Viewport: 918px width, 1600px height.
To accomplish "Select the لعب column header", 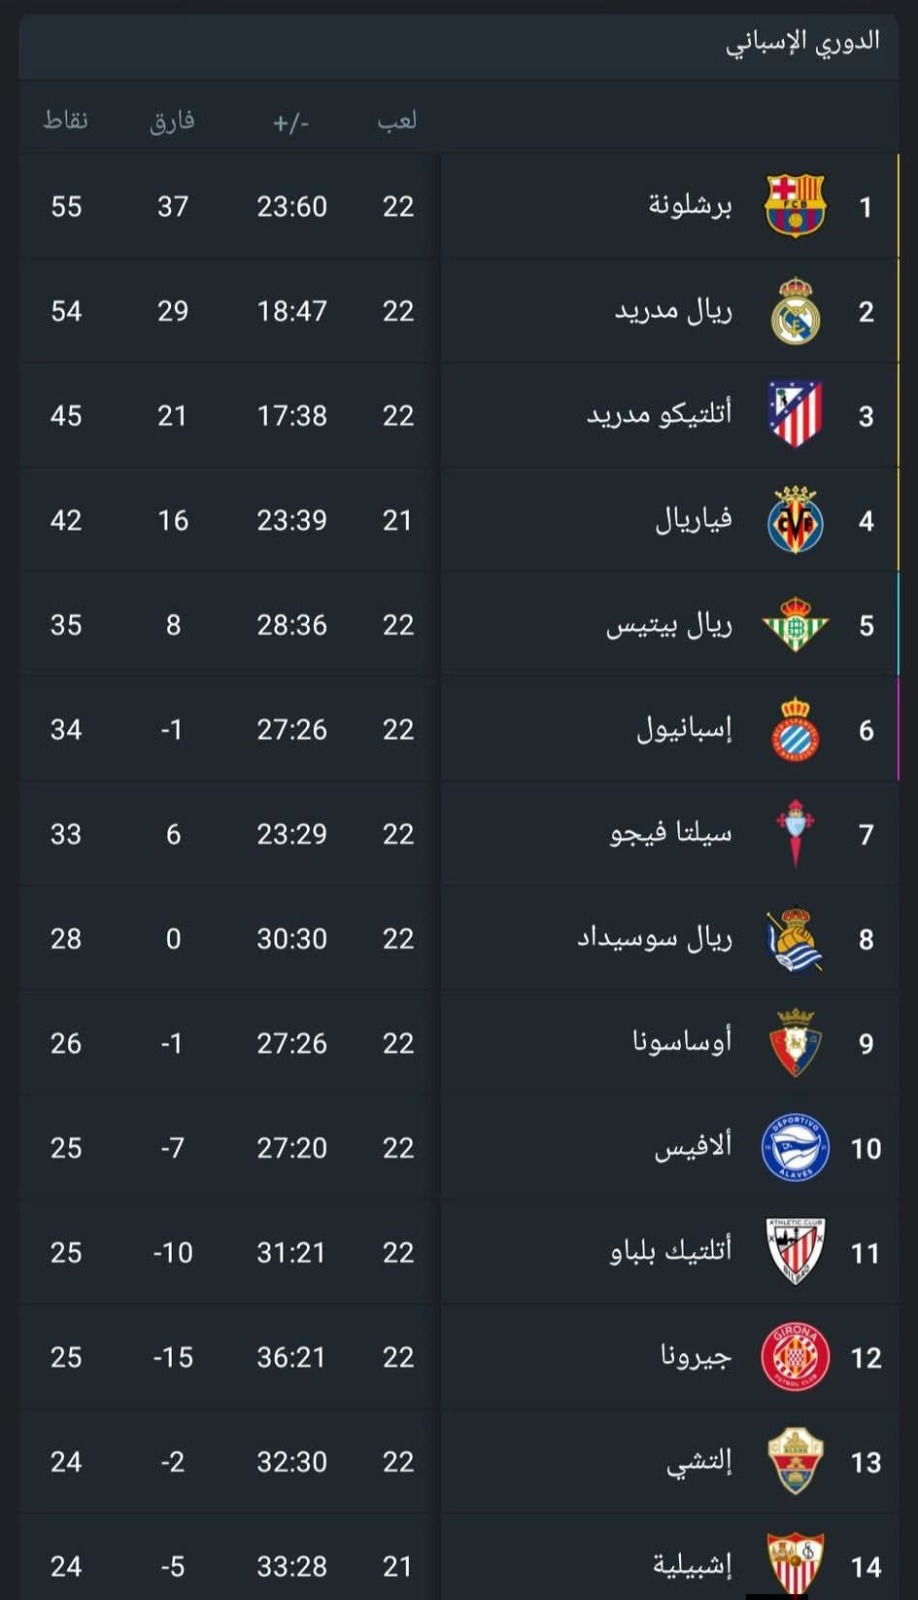I will 397,121.
